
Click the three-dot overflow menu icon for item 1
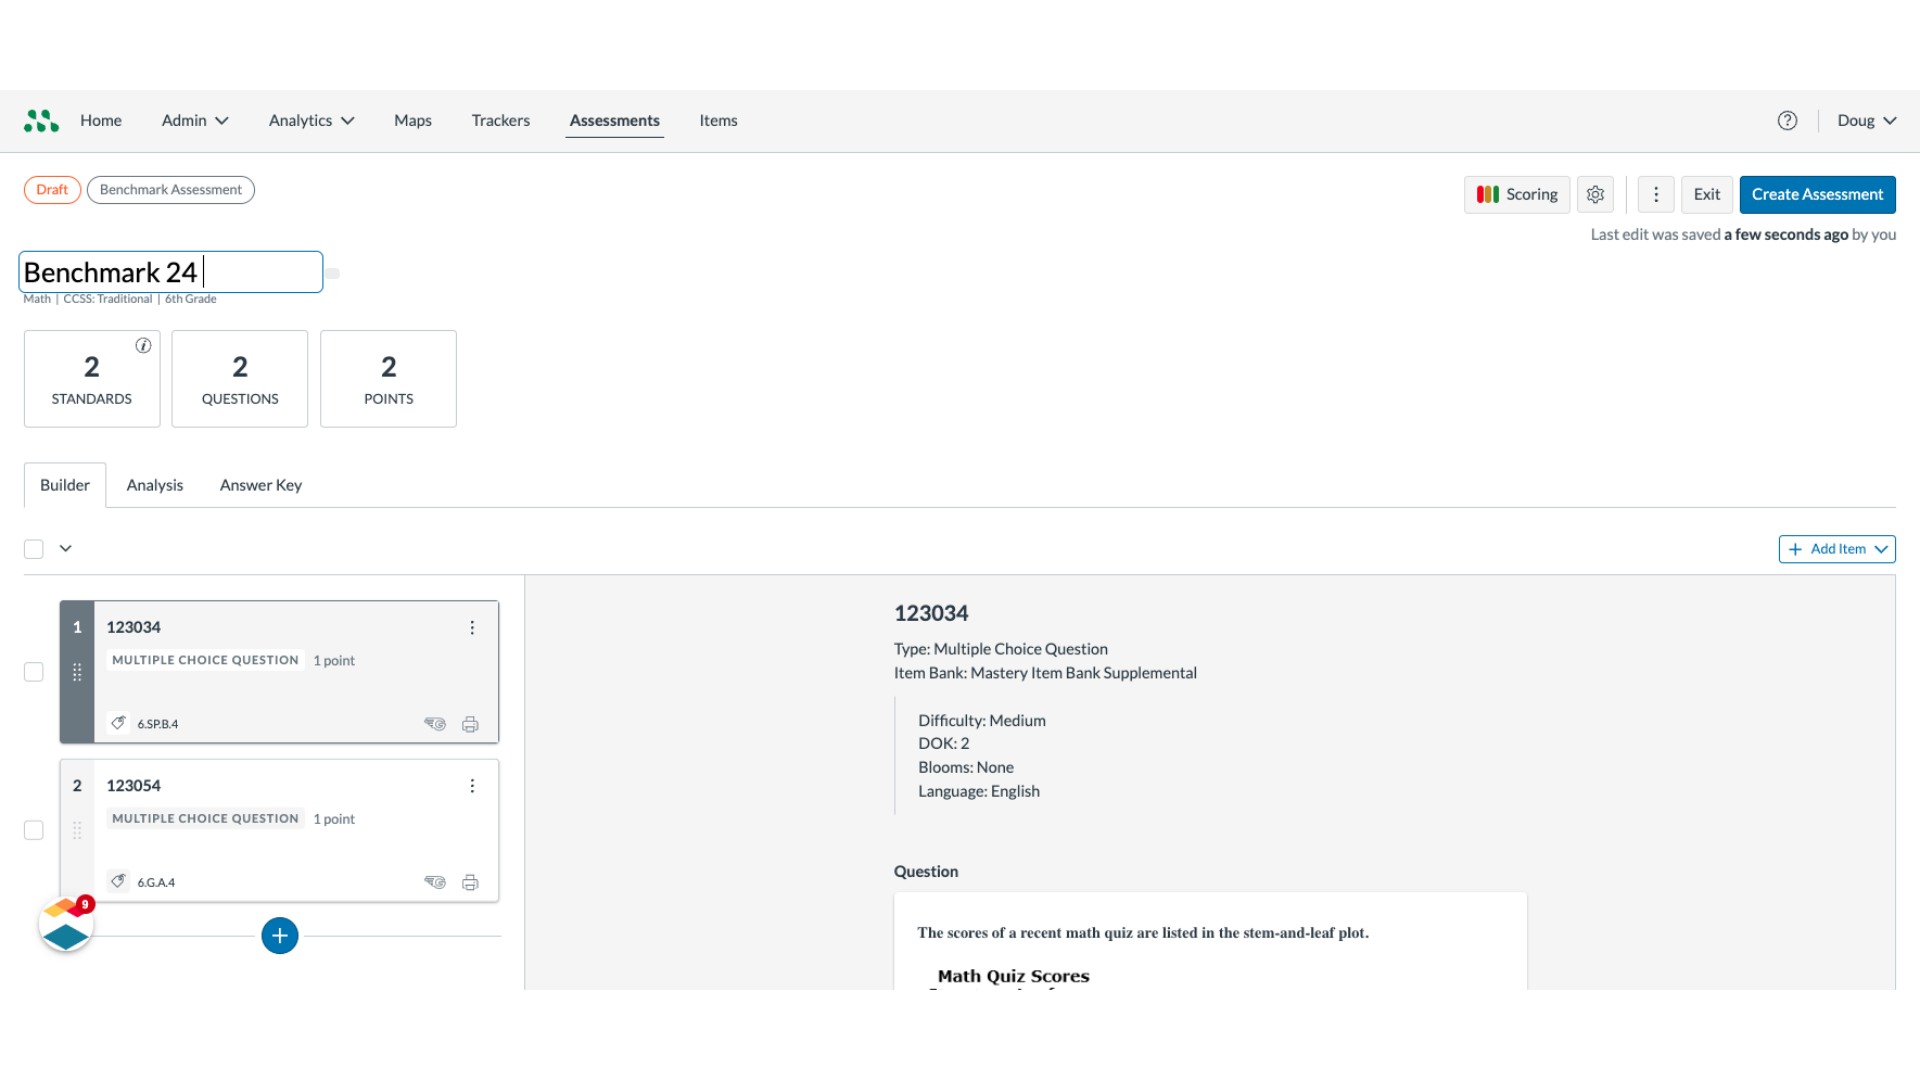(x=472, y=628)
